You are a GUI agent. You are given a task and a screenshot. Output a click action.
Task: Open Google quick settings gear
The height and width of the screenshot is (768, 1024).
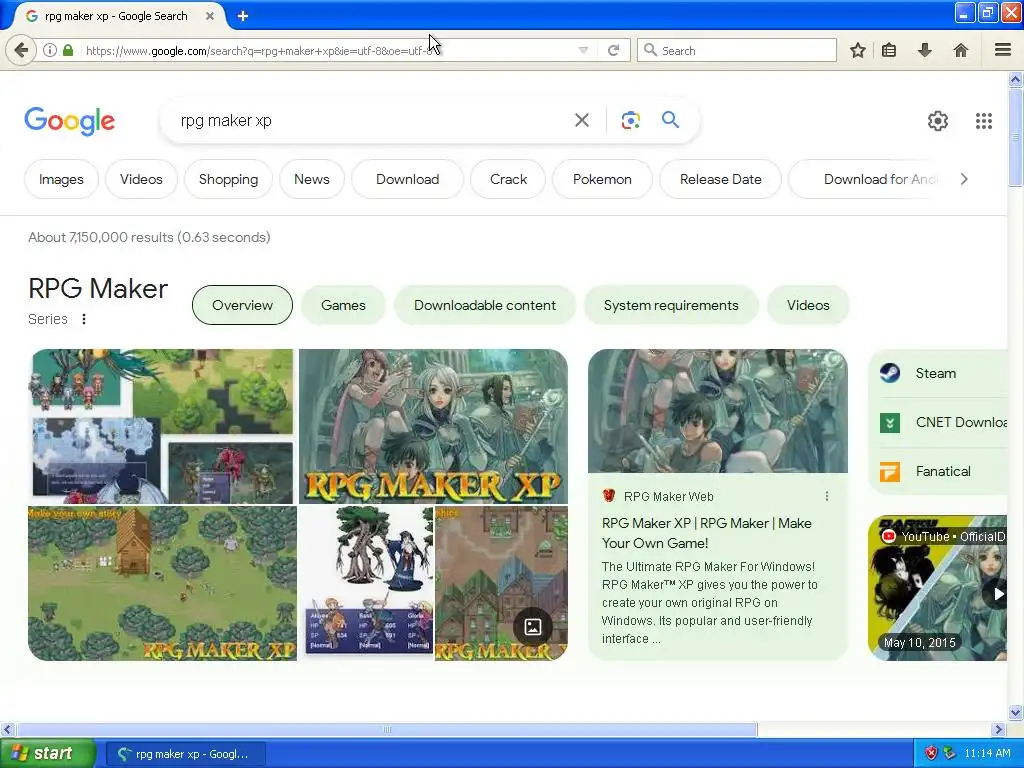(938, 121)
